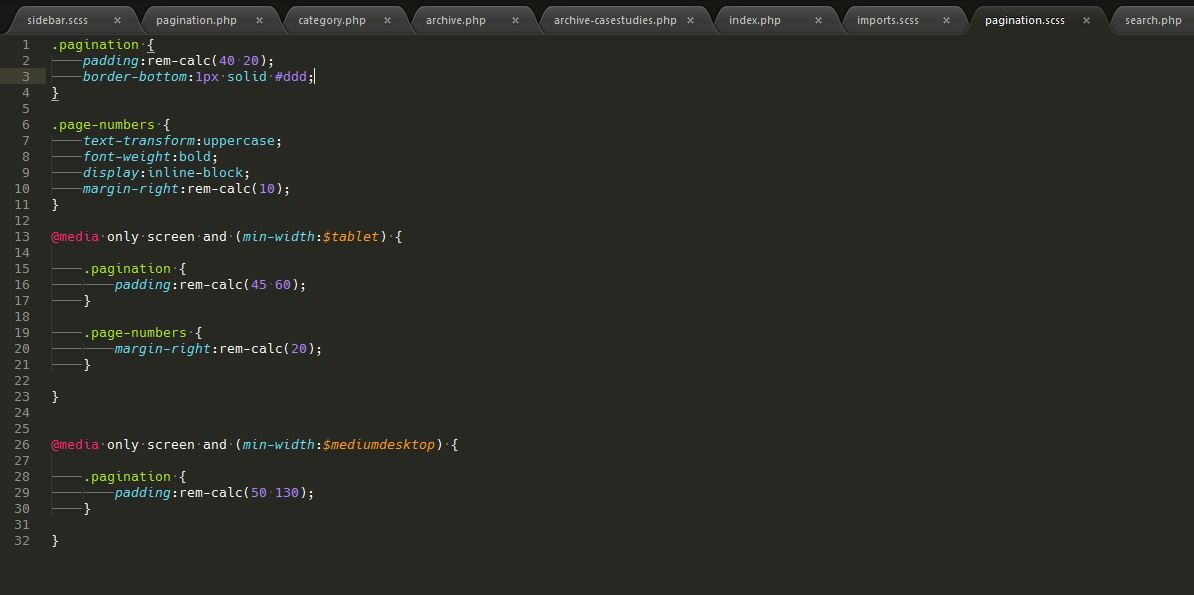Image resolution: width=1194 pixels, height=595 pixels.
Task: Switch to the category.php tab
Action: pyautogui.click(x=331, y=21)
